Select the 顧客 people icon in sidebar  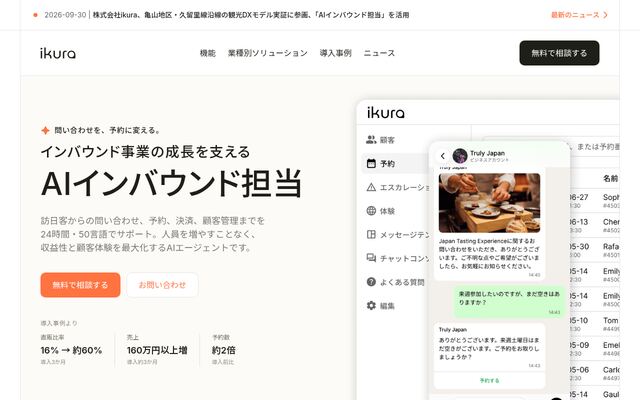coord(371,140)
